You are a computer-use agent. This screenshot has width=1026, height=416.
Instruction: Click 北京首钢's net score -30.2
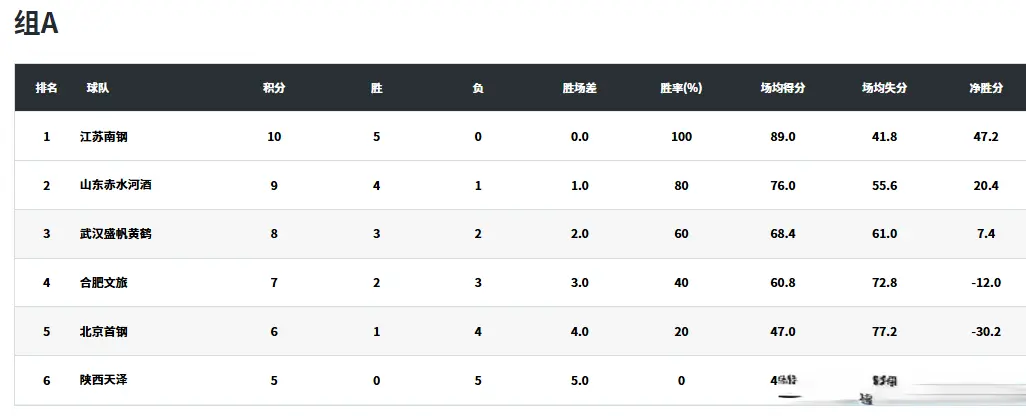tap(986, 332)
